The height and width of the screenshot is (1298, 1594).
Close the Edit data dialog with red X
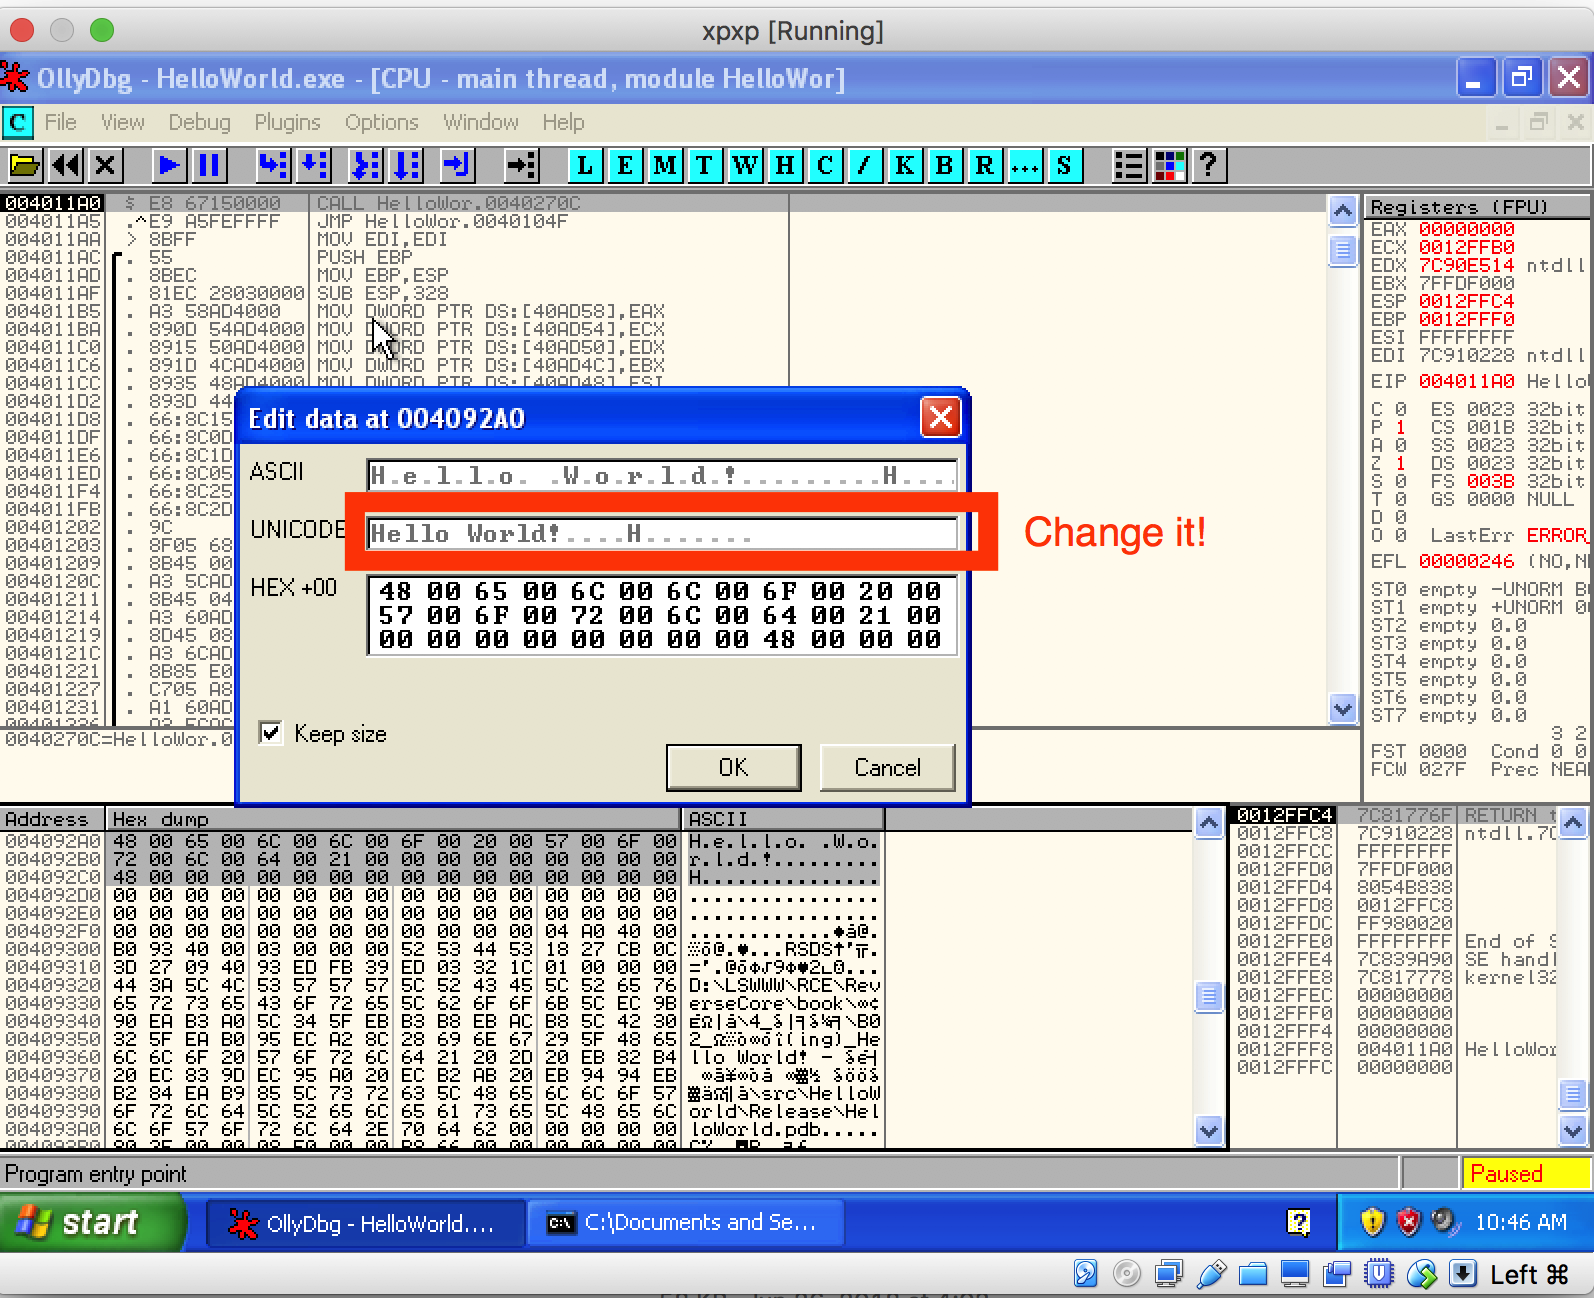pos(940,417)
